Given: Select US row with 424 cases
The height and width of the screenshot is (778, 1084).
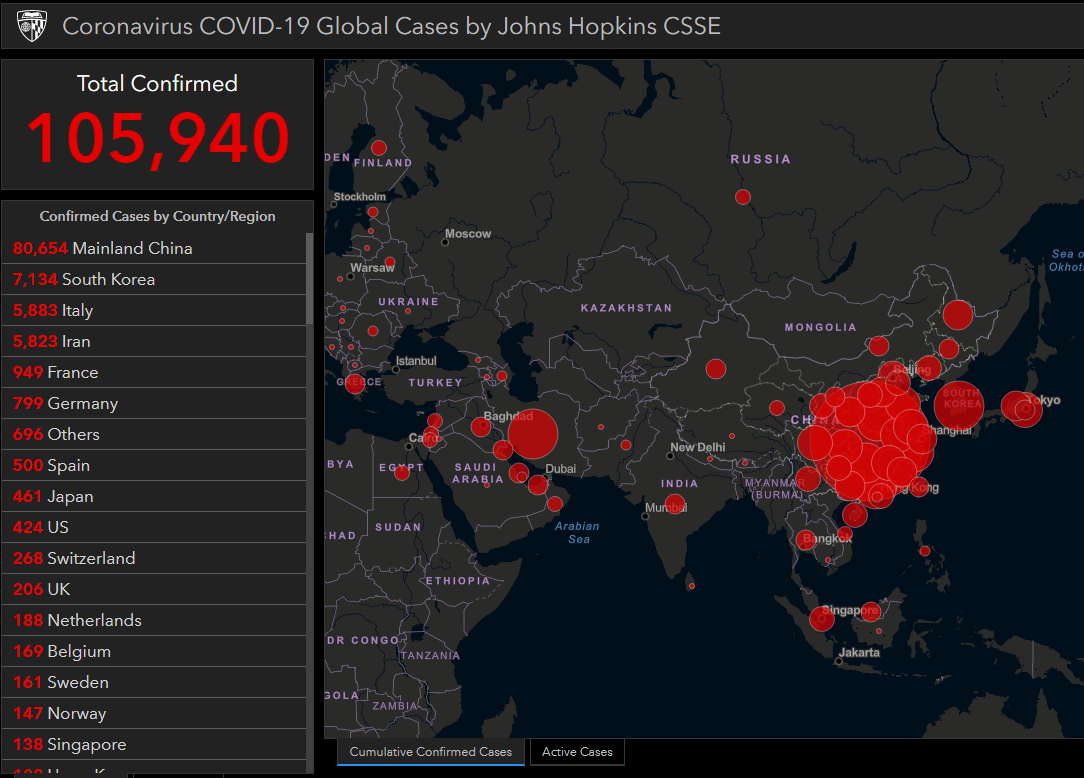Looking at the screenshot, I should 154,527.
